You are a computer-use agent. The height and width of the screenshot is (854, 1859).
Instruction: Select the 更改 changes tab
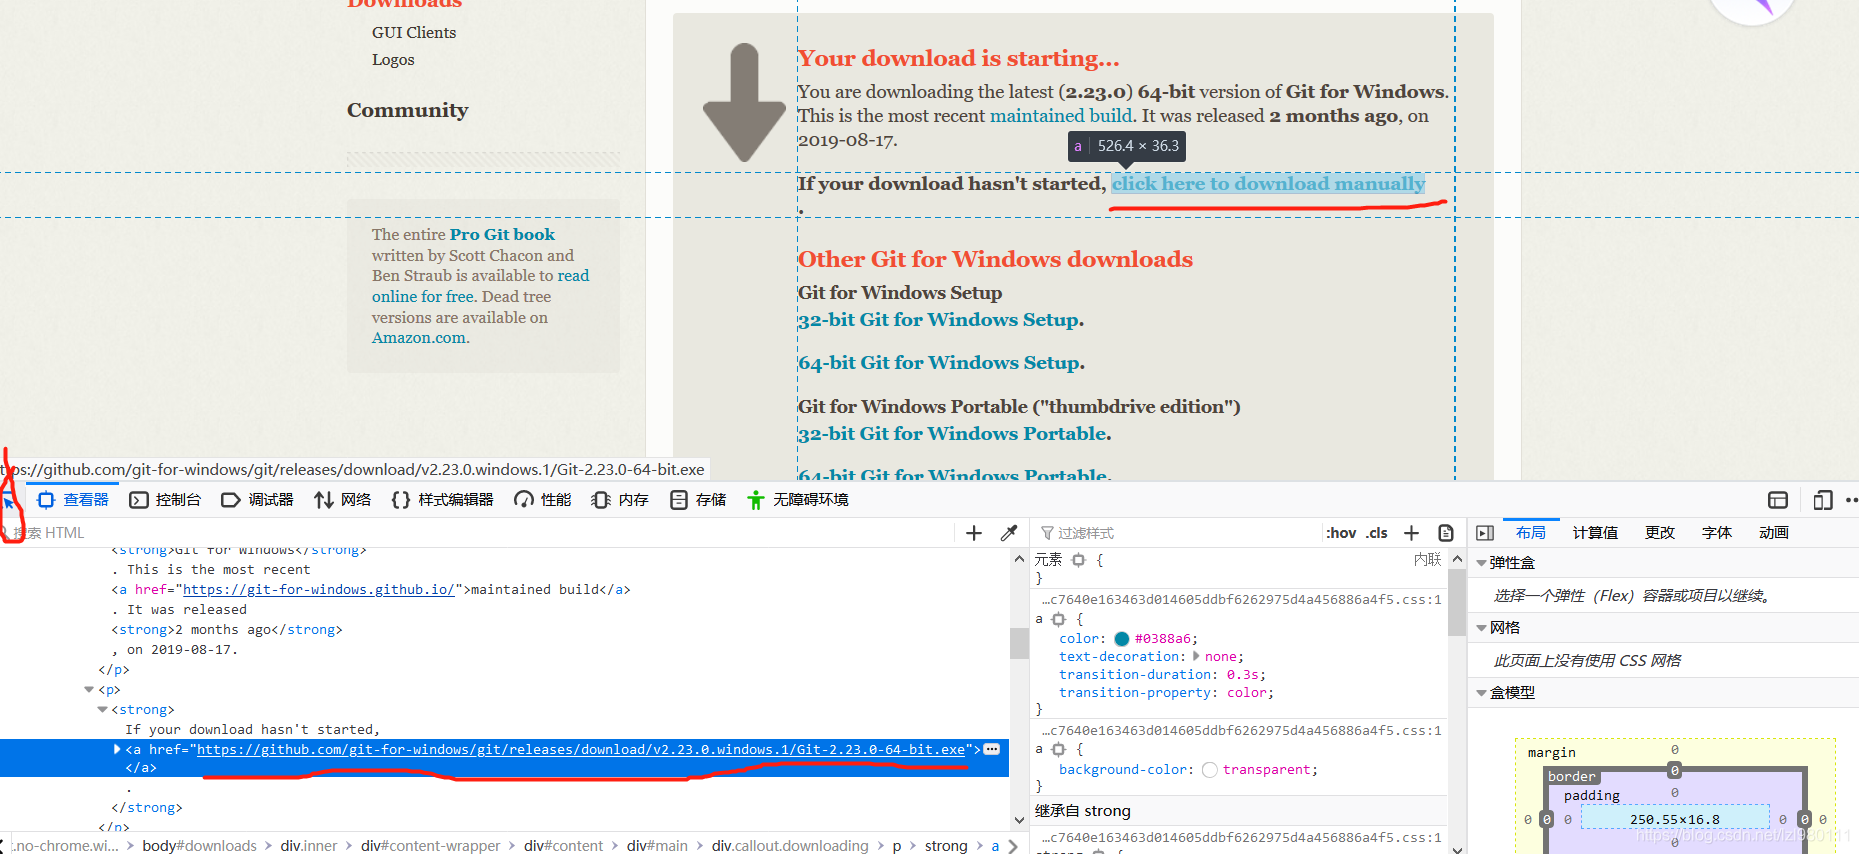(1660, 533)
